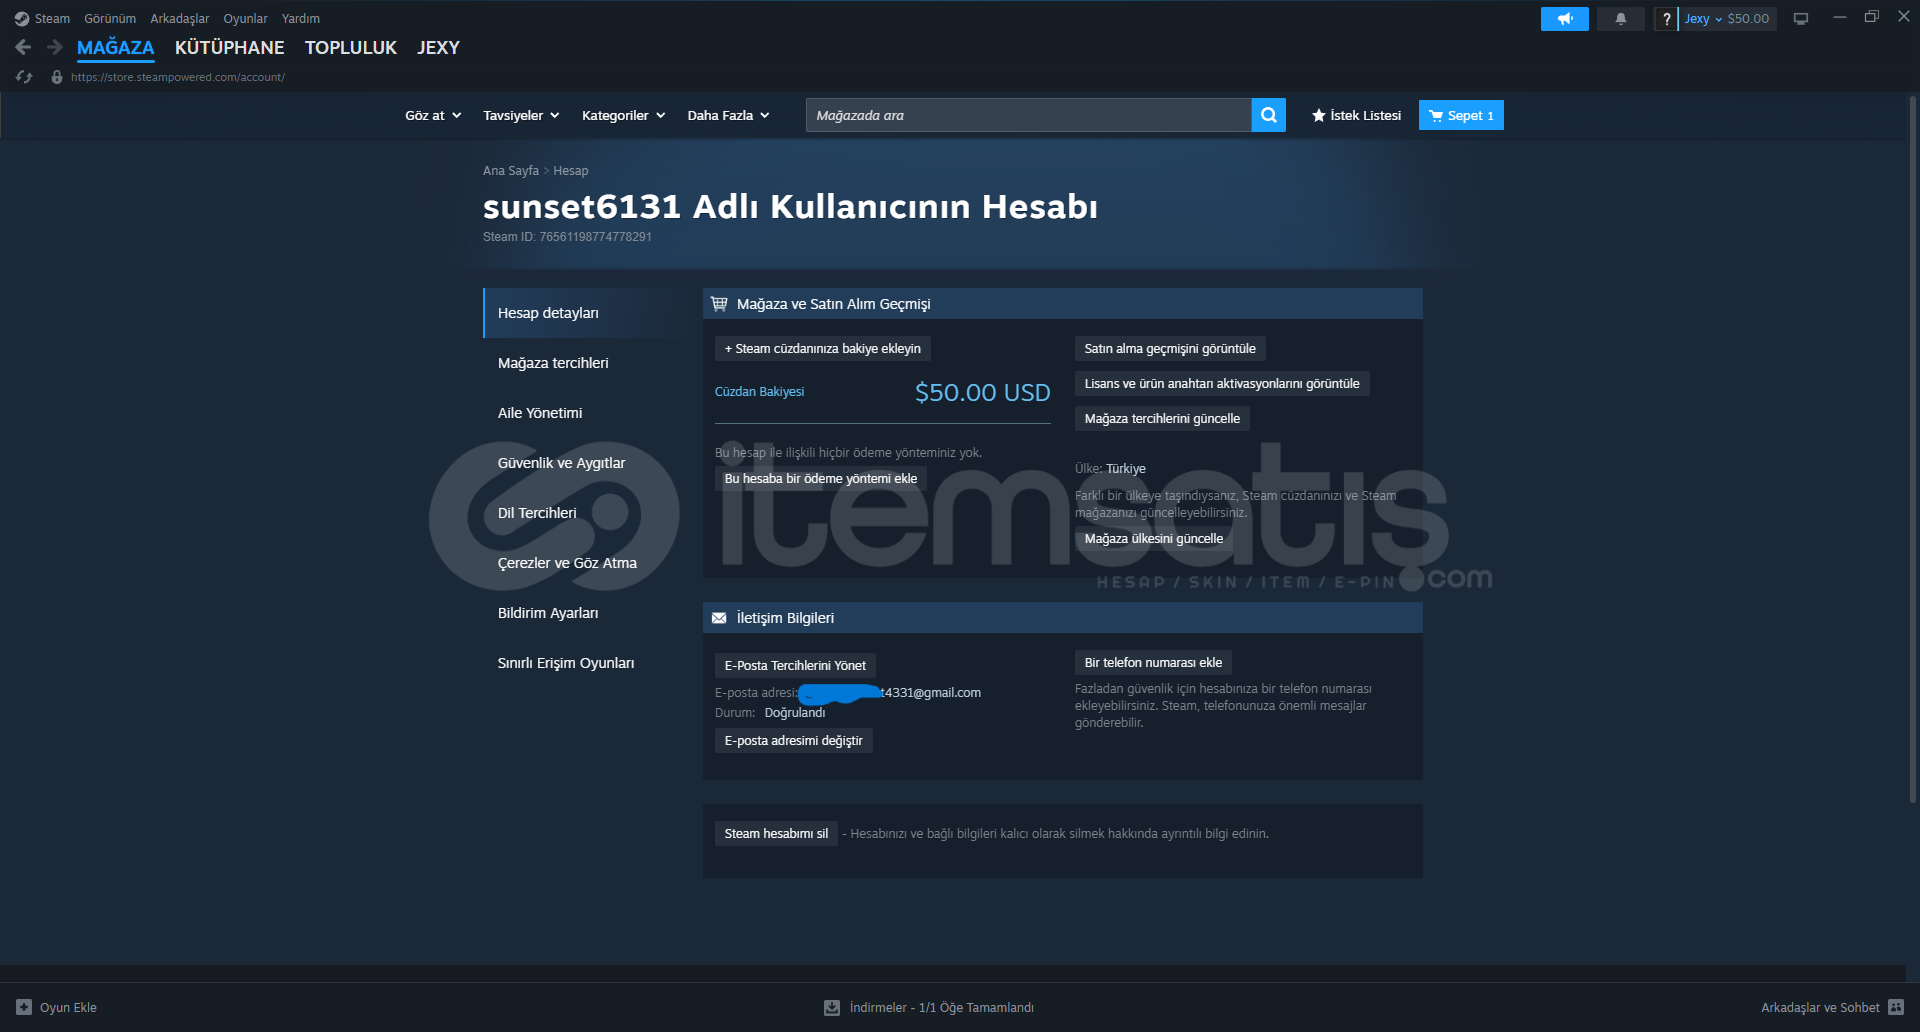Select Dil Tercihleri in sidebar

pyautogui.click(x=585, y=513)
